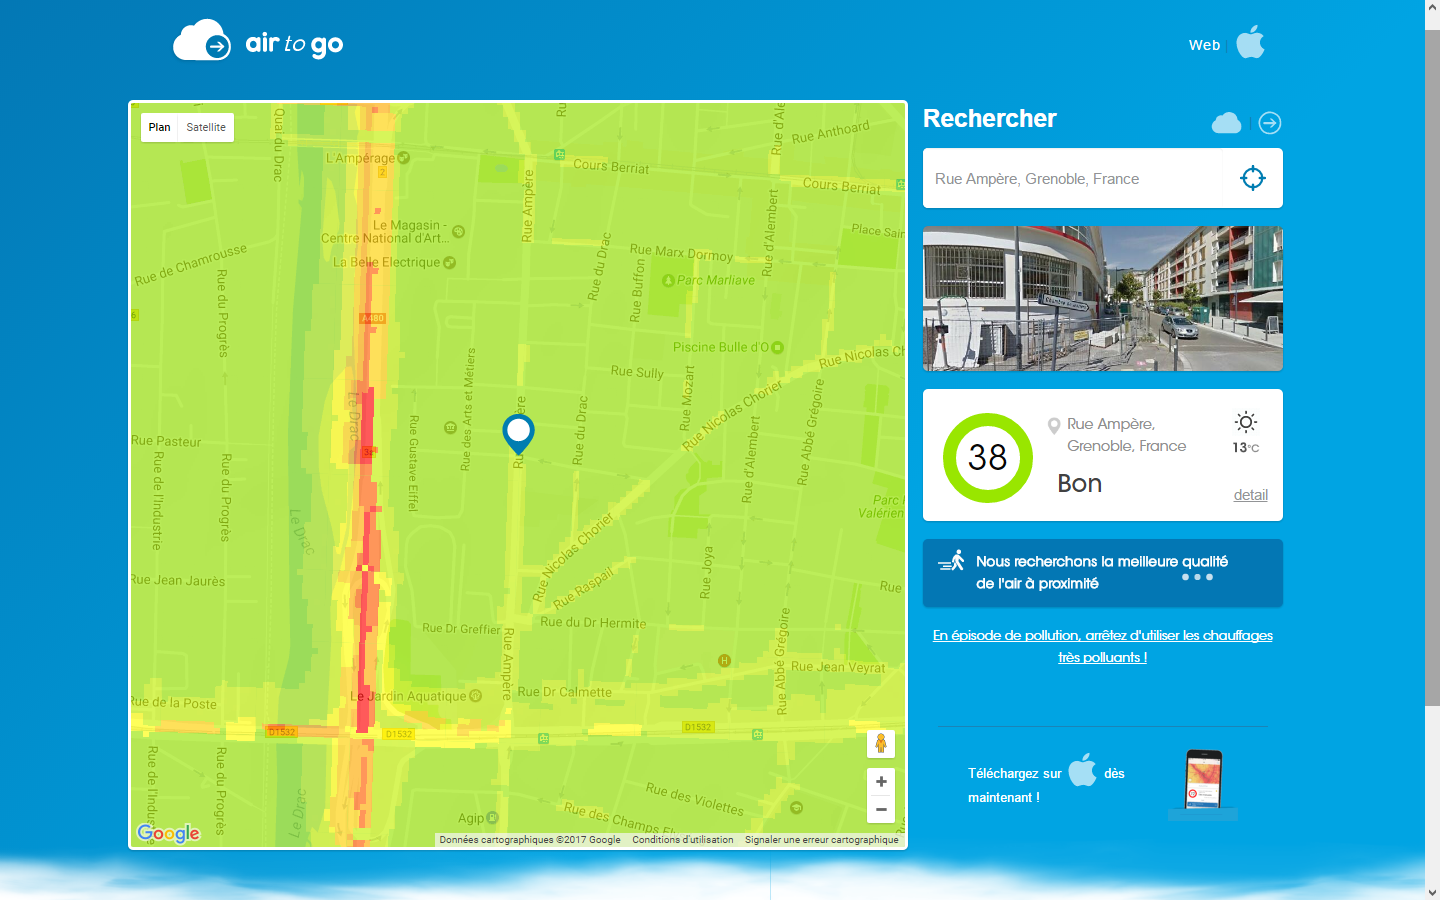Open the Web link in header
The width and height of the screenshot is (1440, 900).
click(x=1204, y=45)
